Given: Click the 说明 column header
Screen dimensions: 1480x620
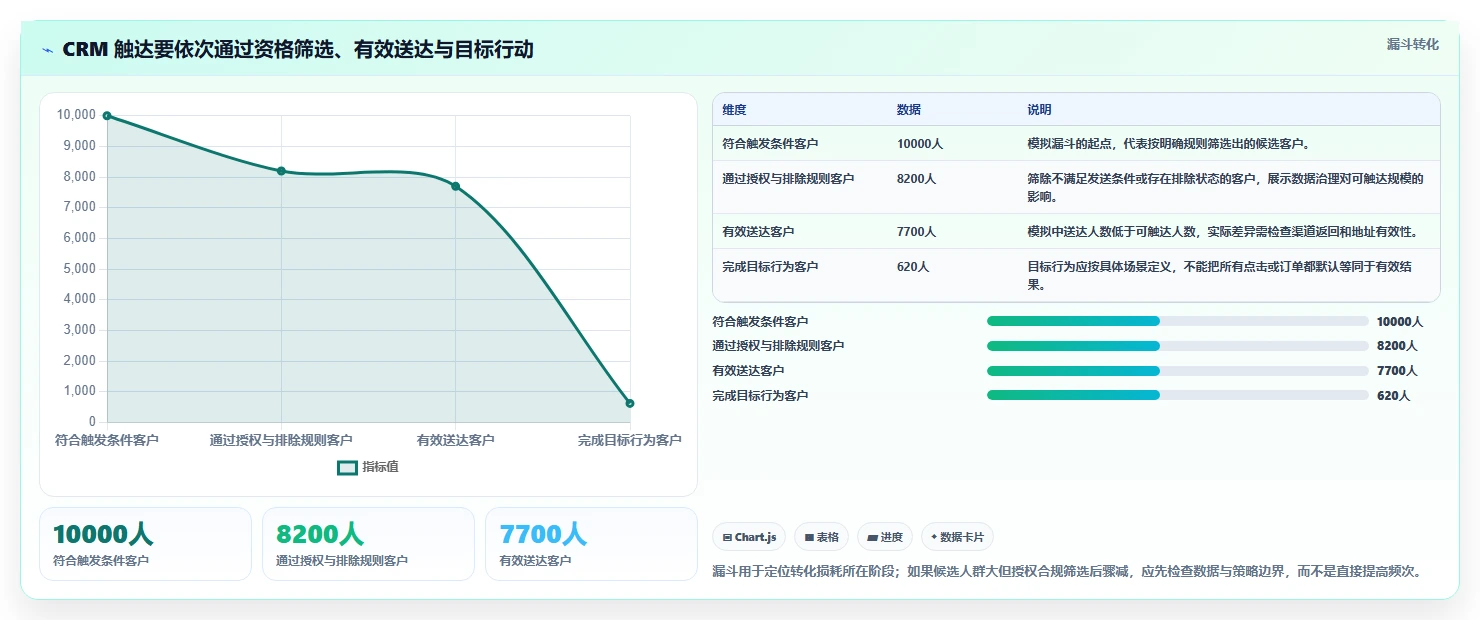Looking at the screenshot, I should pyautogui.click(x=1039, y=110).
